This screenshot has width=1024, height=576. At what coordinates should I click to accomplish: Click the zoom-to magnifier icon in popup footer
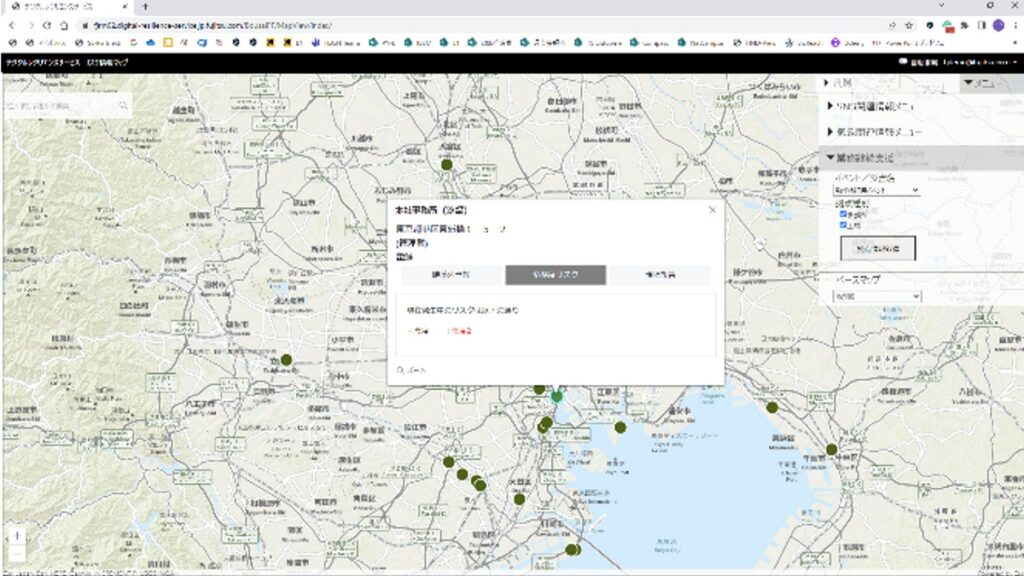pyautogui.click(x=401, y=370)
